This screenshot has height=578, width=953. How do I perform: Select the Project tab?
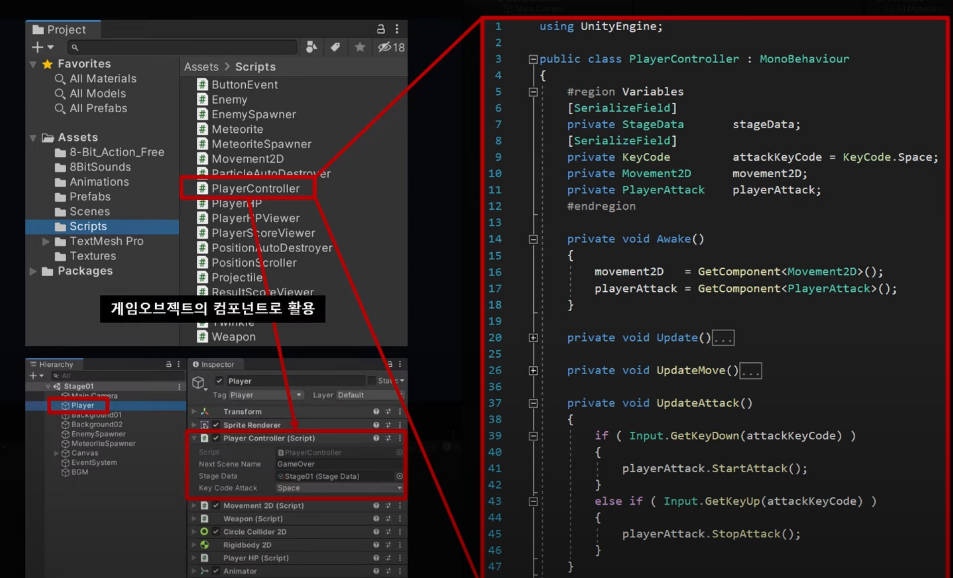(x=63, y=29)
